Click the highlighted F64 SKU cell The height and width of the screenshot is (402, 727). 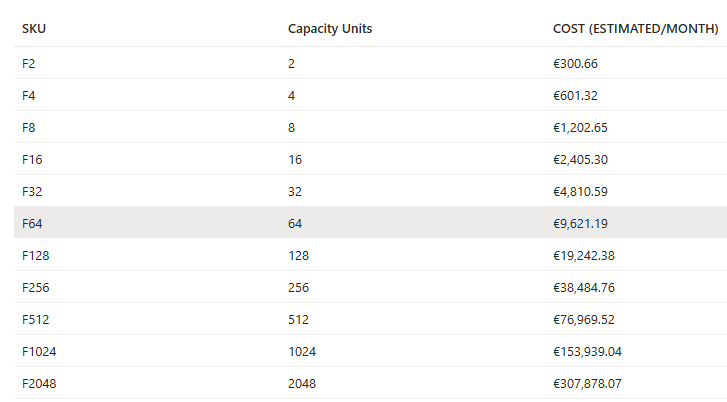click(31, 223)
